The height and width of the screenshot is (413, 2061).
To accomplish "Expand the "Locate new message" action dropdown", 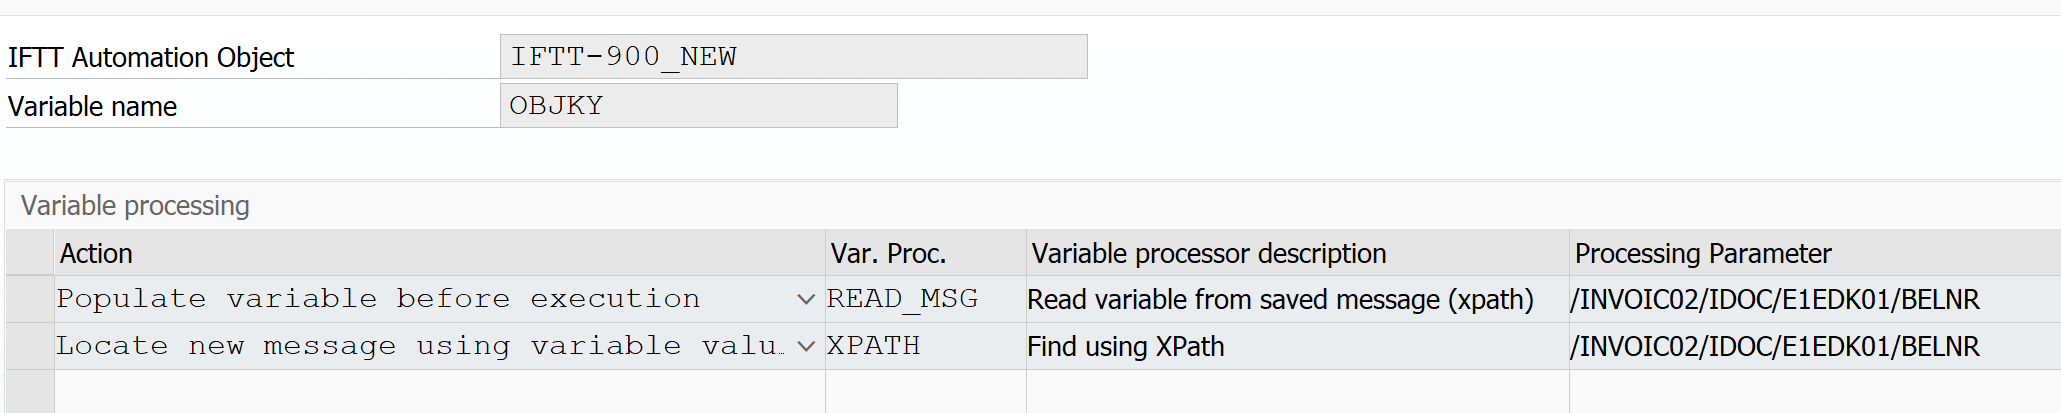I will coord(805,346).
